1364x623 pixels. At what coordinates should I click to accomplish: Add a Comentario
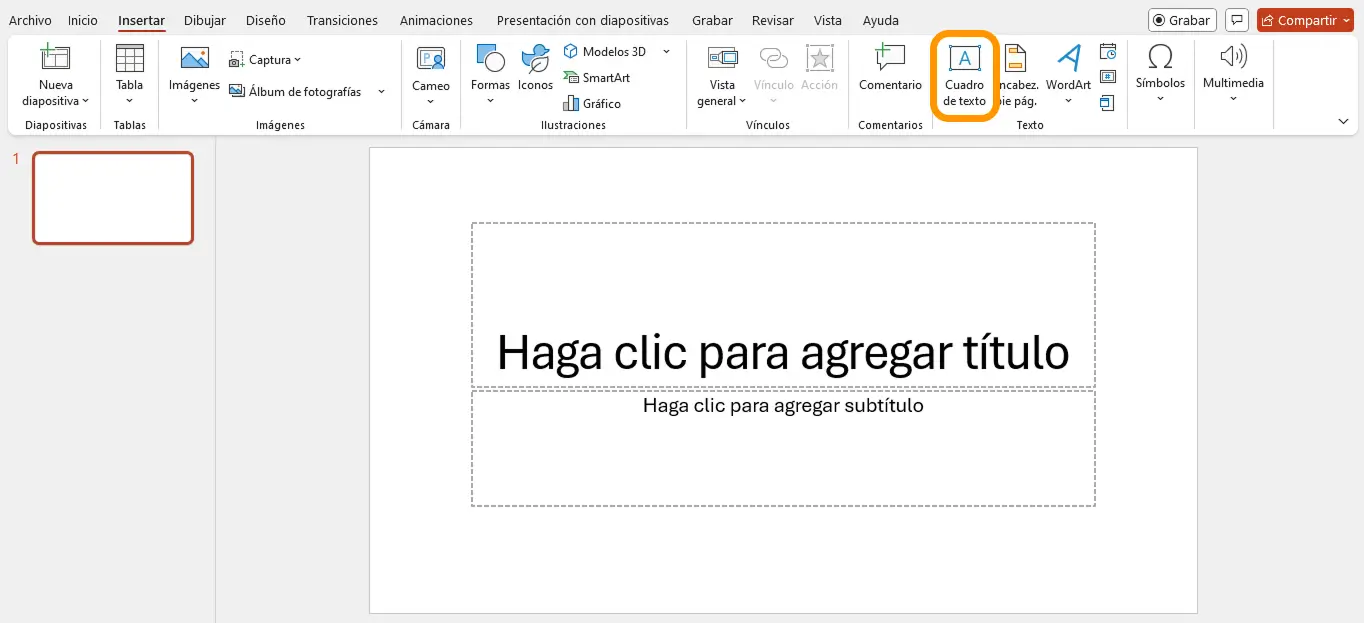coord(890,68)
